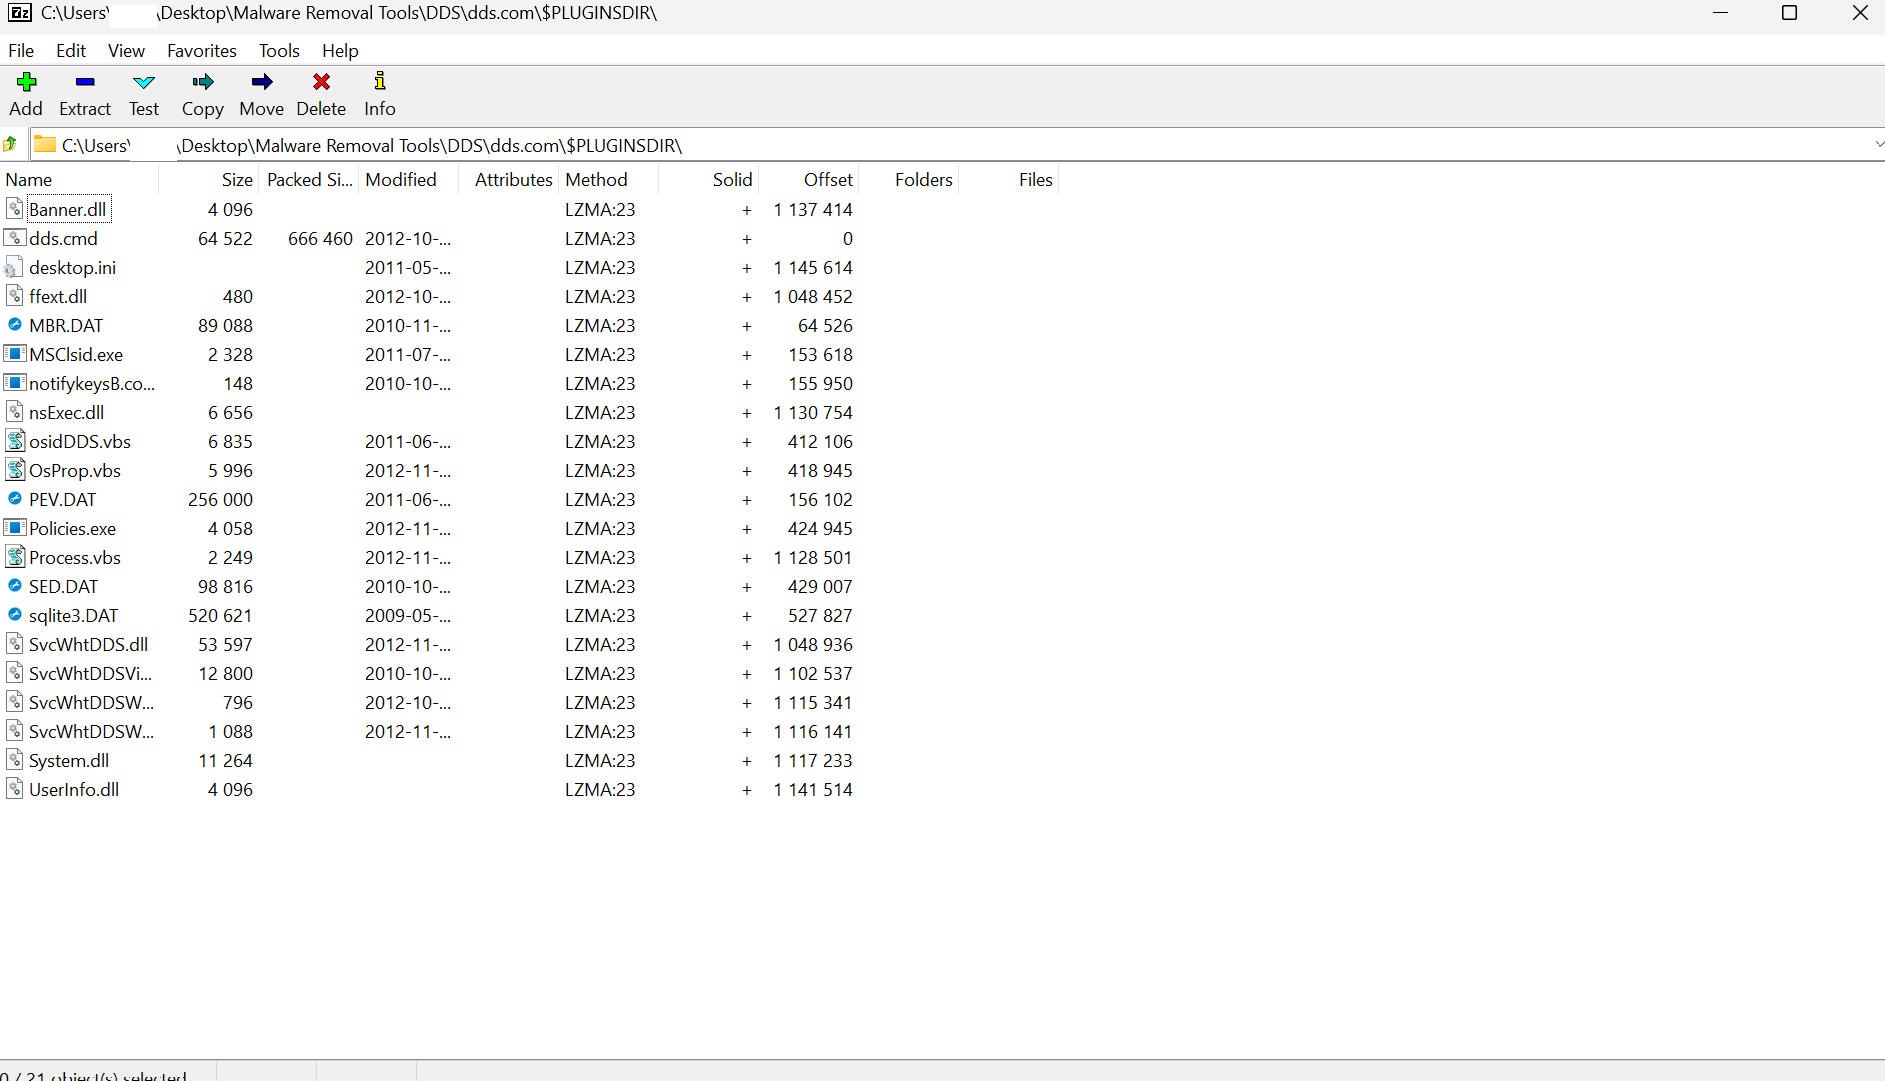Select the System.dll file name
This screenshot has height=1081, width=1885.
tap(69, 760)
